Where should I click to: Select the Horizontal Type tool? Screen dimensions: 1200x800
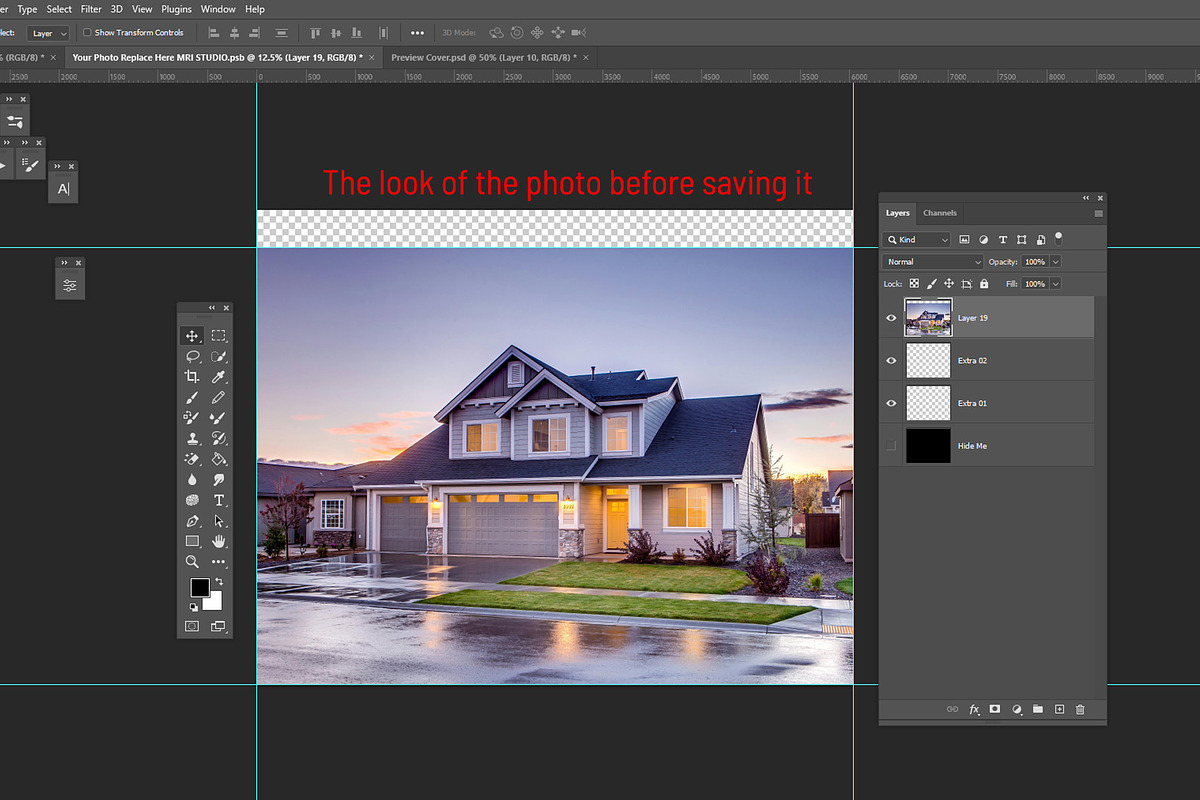pyautogui.click(x=219, y=500)
